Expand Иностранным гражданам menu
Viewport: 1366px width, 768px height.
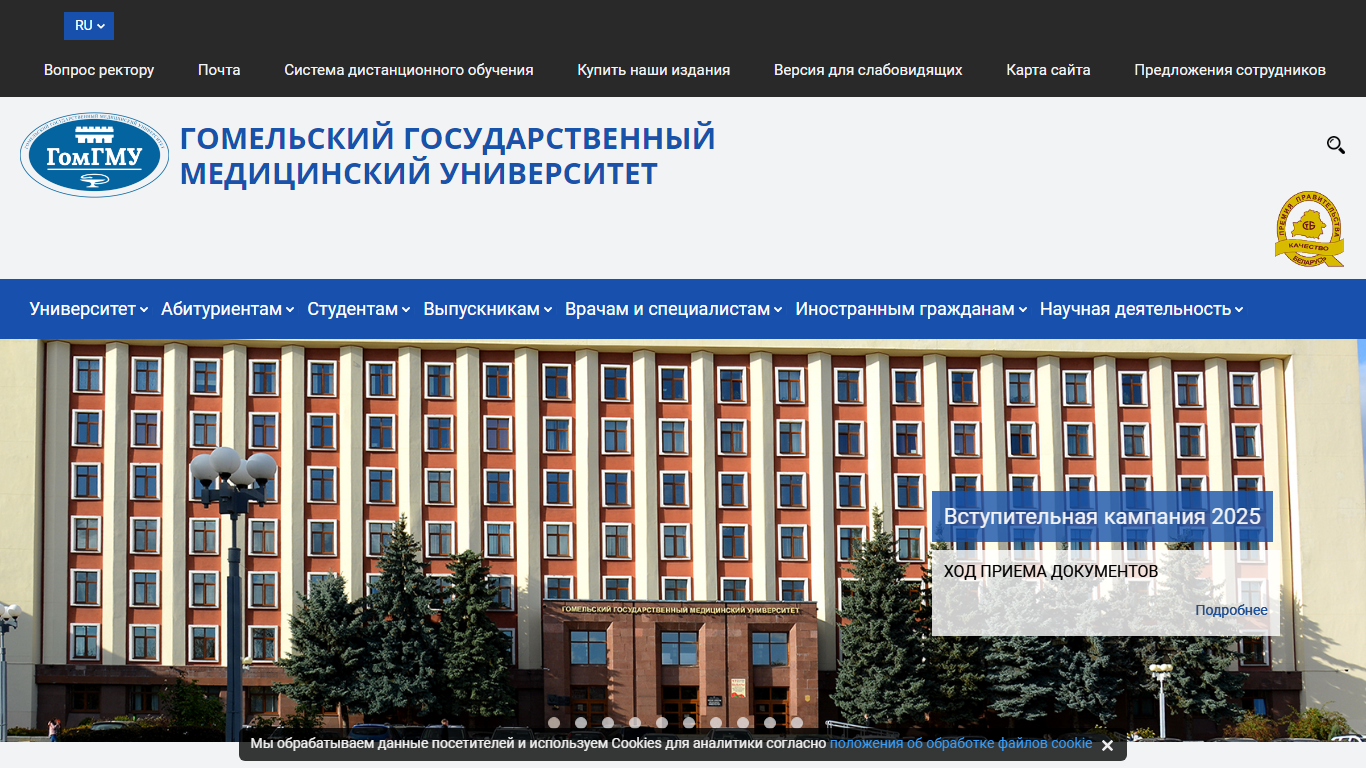(x=911, y=309)
